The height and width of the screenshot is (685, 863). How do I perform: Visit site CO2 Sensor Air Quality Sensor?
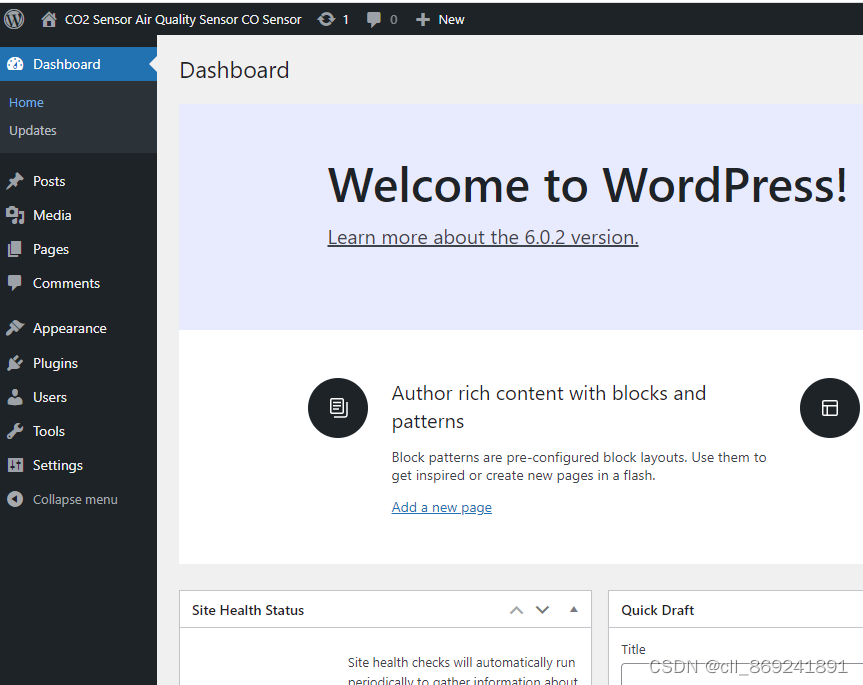(x=183, y=20)
